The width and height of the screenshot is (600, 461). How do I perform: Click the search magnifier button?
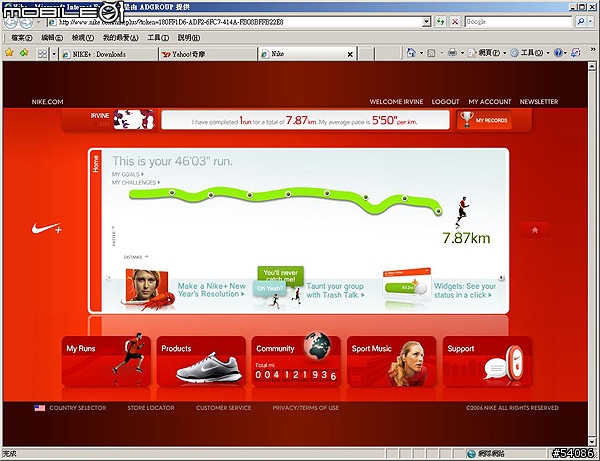(580, 22)
